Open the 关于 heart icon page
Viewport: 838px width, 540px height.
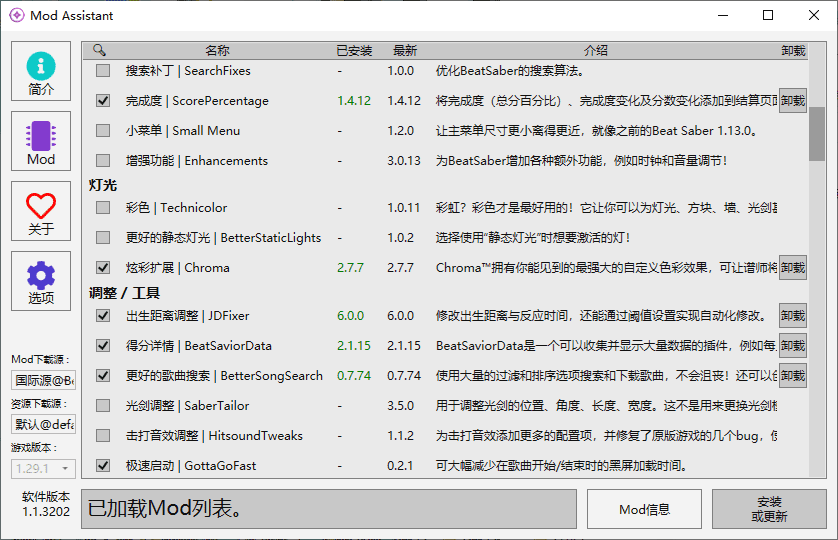[41, 211]
